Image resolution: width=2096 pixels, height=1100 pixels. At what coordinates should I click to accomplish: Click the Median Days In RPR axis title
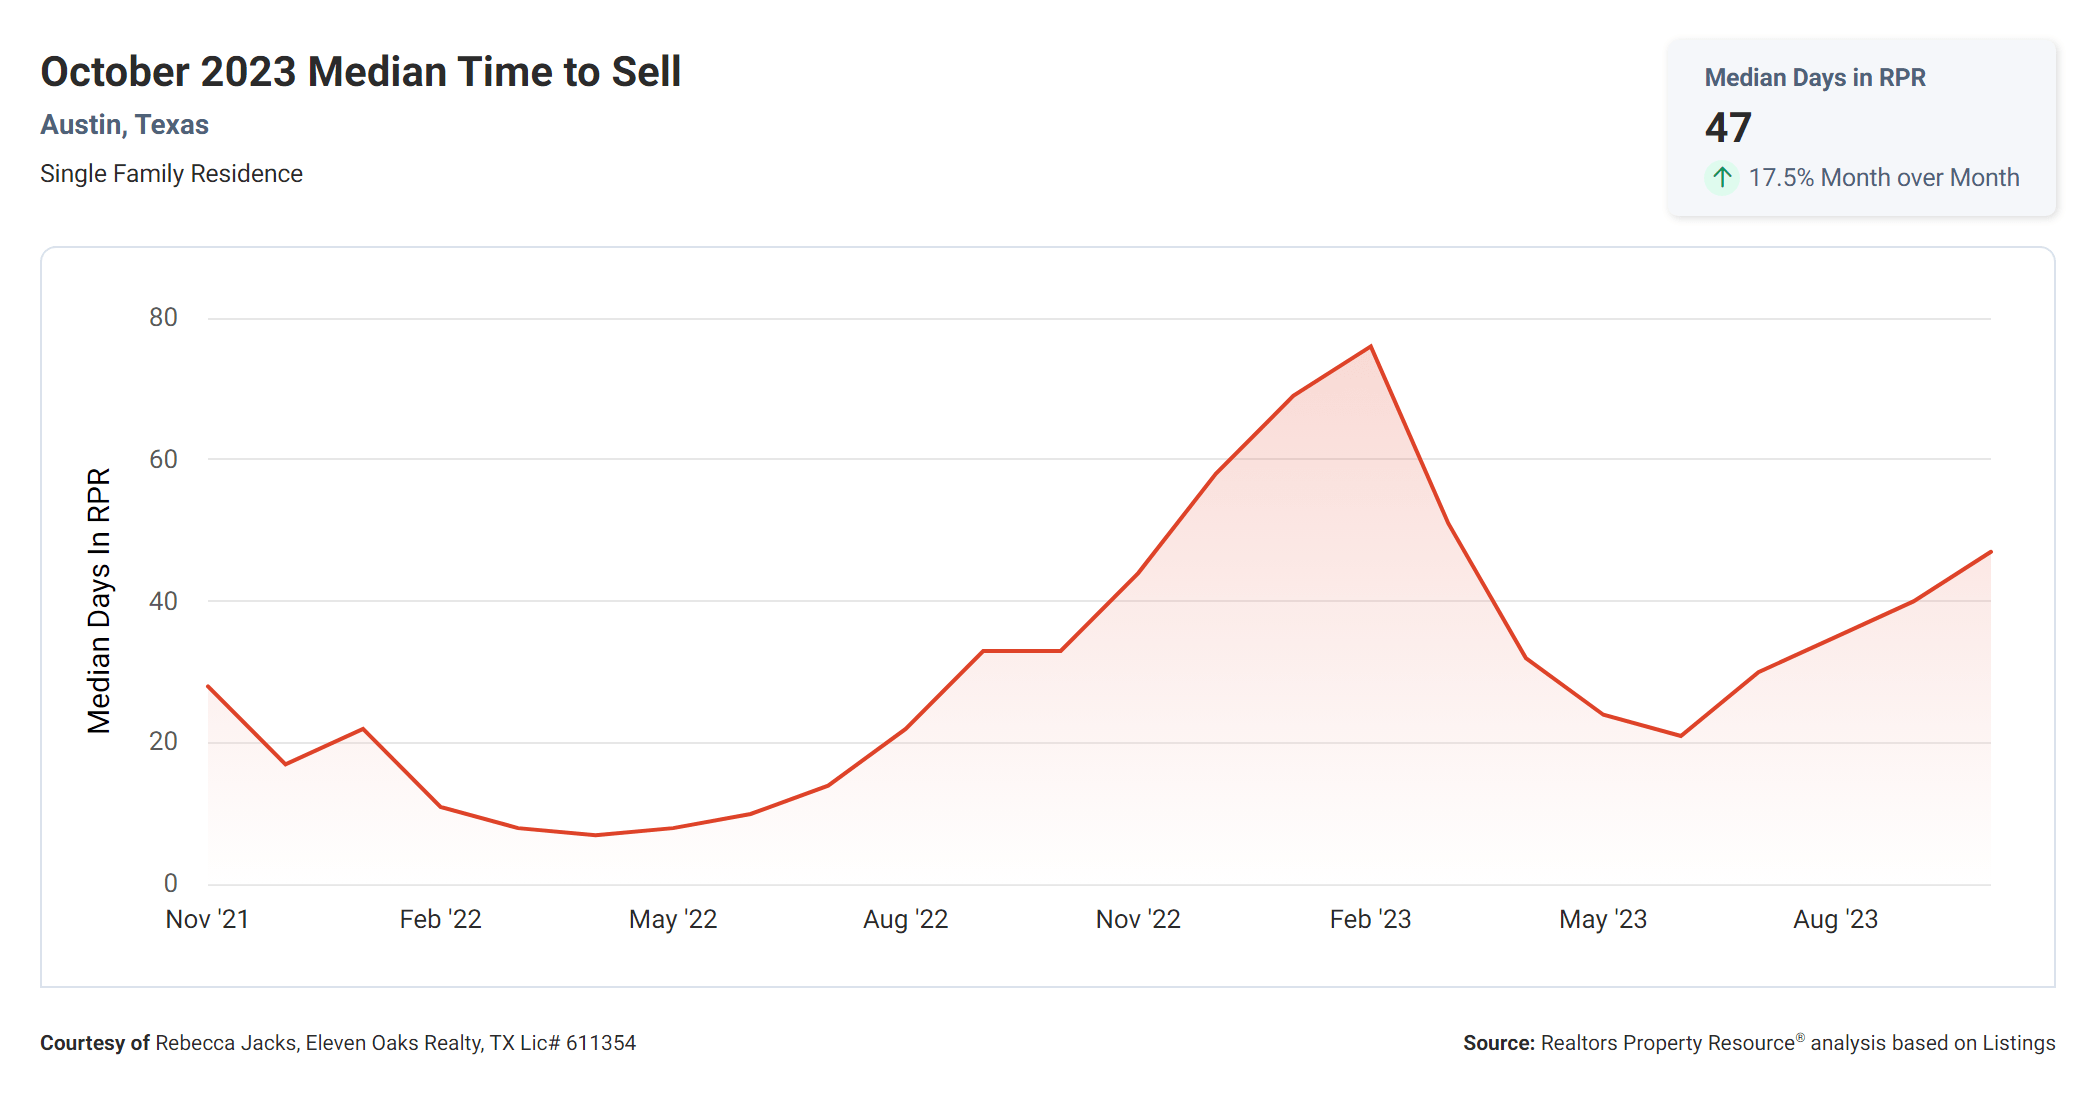click(99, 600)
